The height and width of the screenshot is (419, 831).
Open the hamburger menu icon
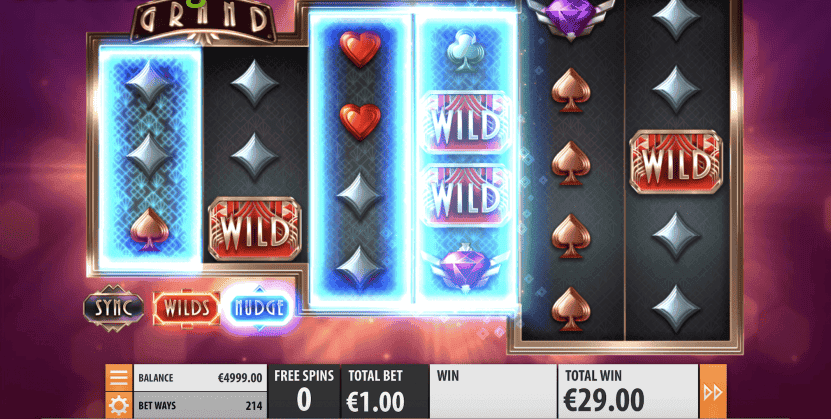tap(119, 378)
